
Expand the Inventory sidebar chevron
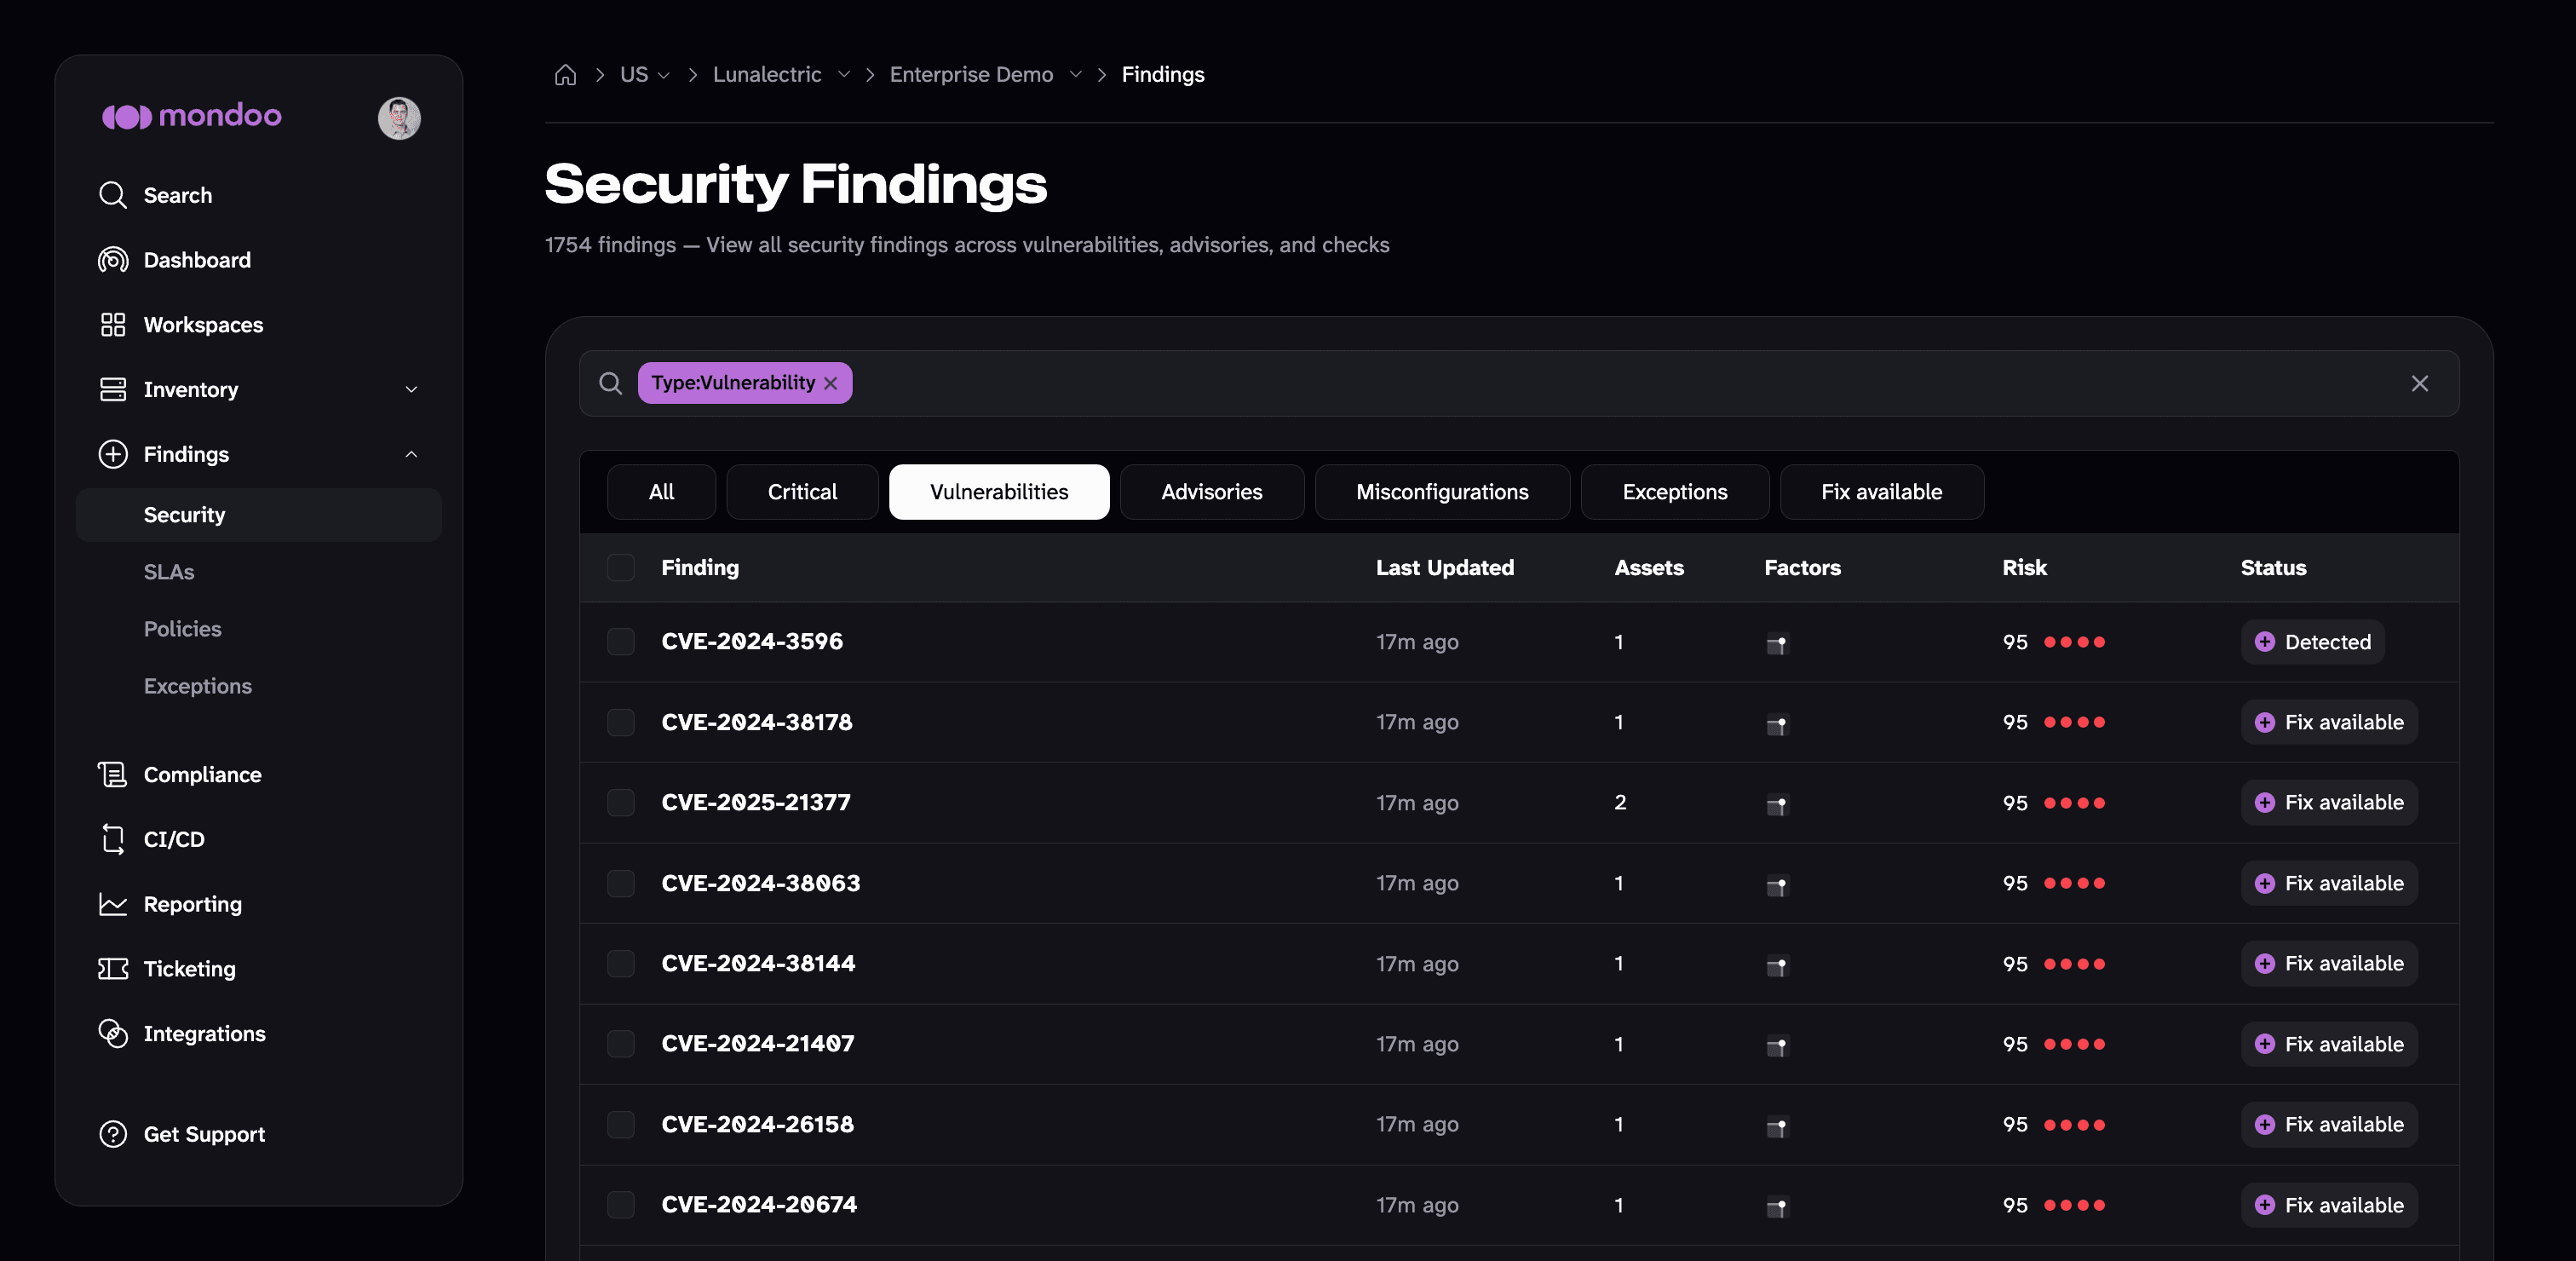(x=411, y=390)
